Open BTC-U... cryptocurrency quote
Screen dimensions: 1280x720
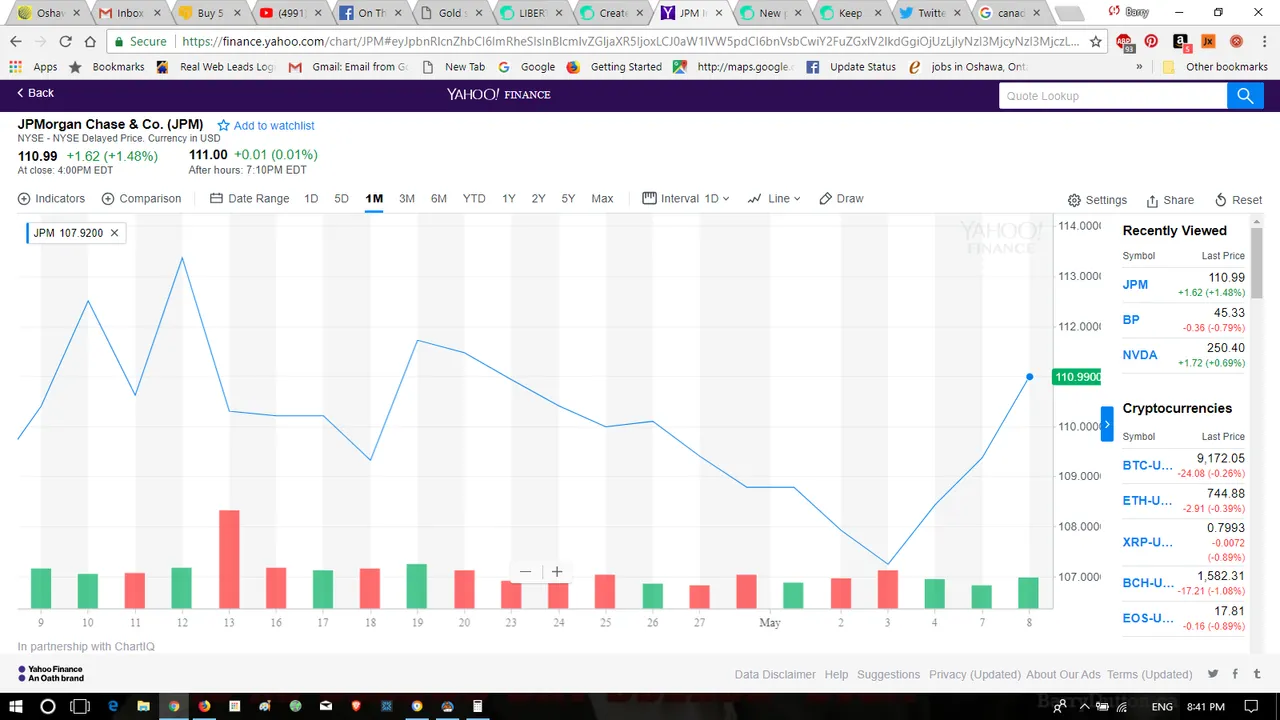pyautogui.click(x=1147, y=465)
